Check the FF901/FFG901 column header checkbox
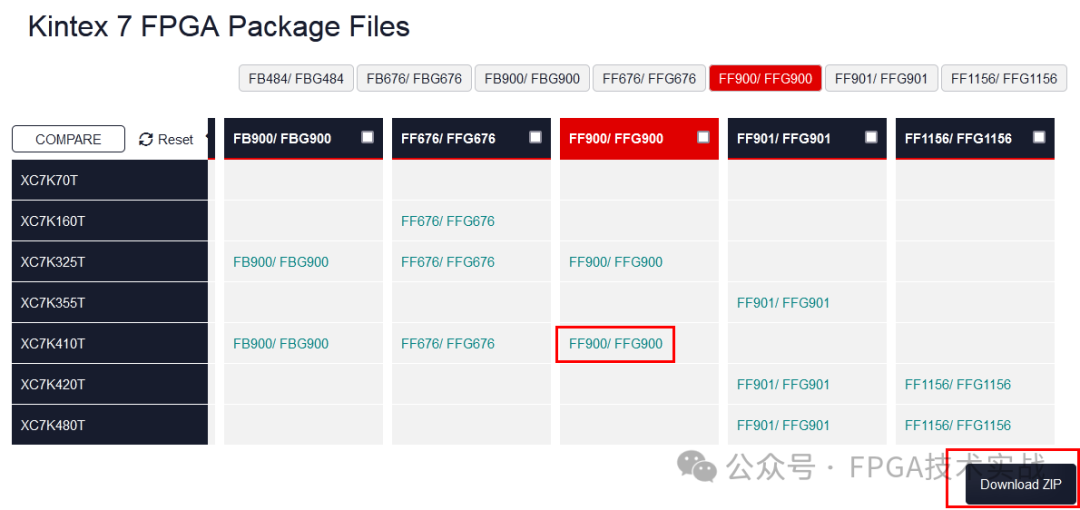The height and width of the screenshot is (510, 1080). [871, 137]
